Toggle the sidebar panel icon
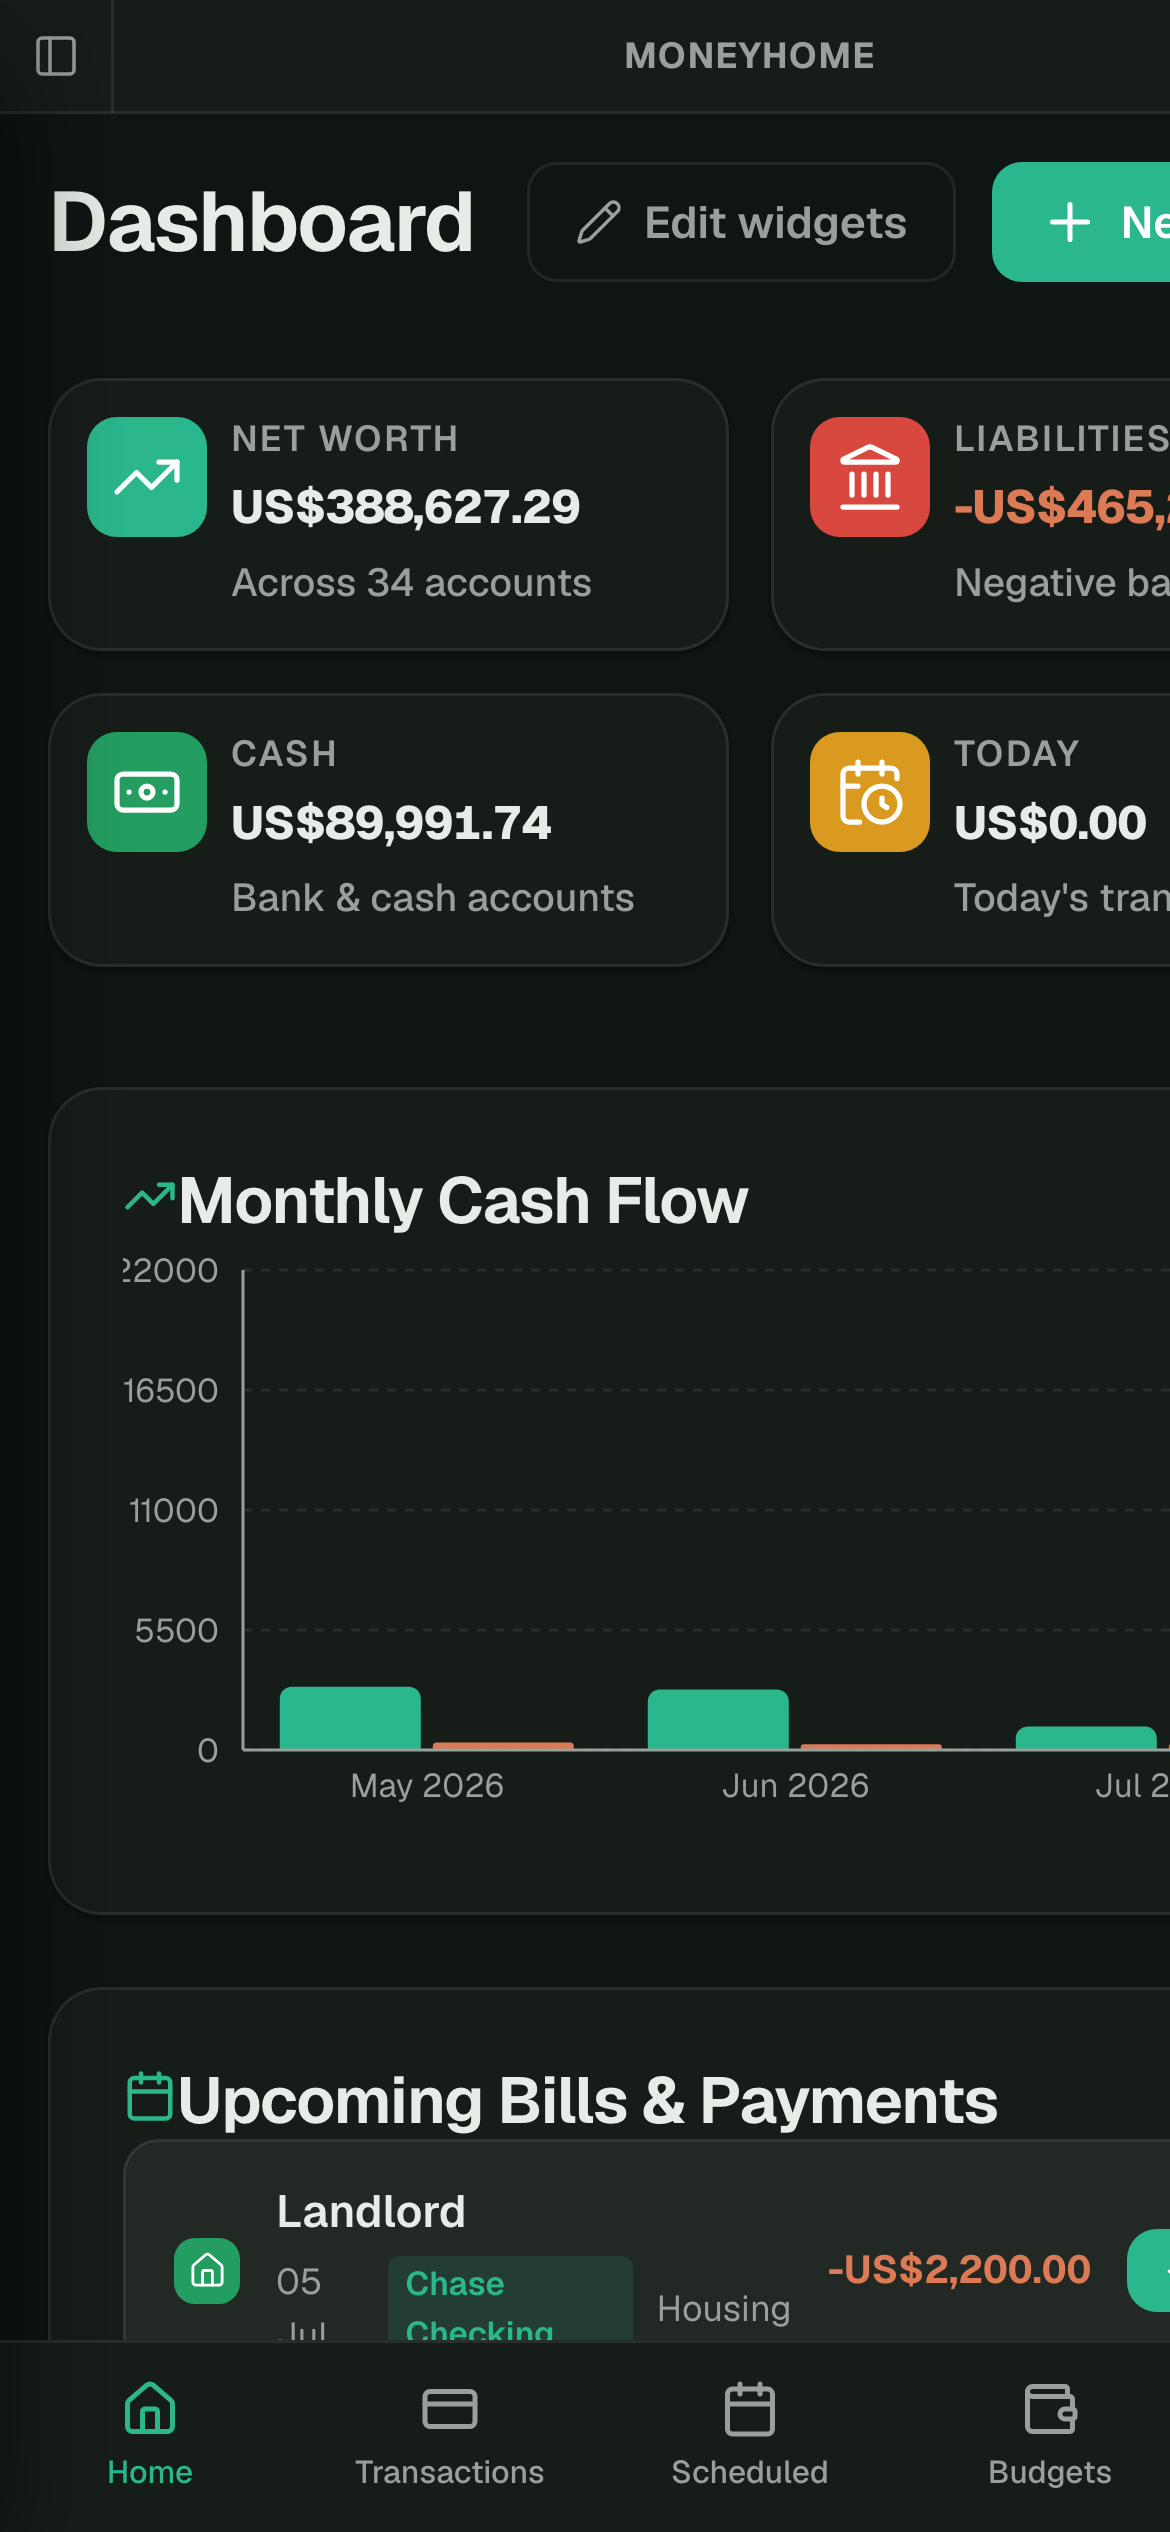Viewport: 1170px width, 2532px height. click(56, 56)
